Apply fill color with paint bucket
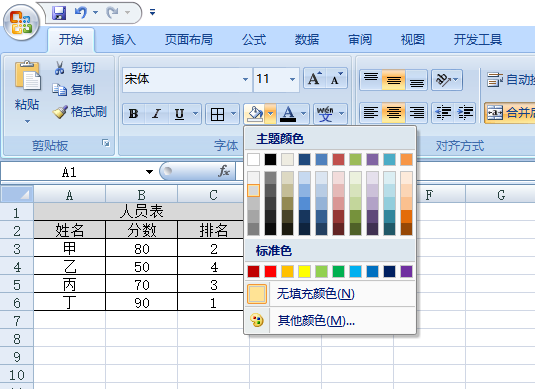Screen dimensions: 535x389 tap(255, 114)
